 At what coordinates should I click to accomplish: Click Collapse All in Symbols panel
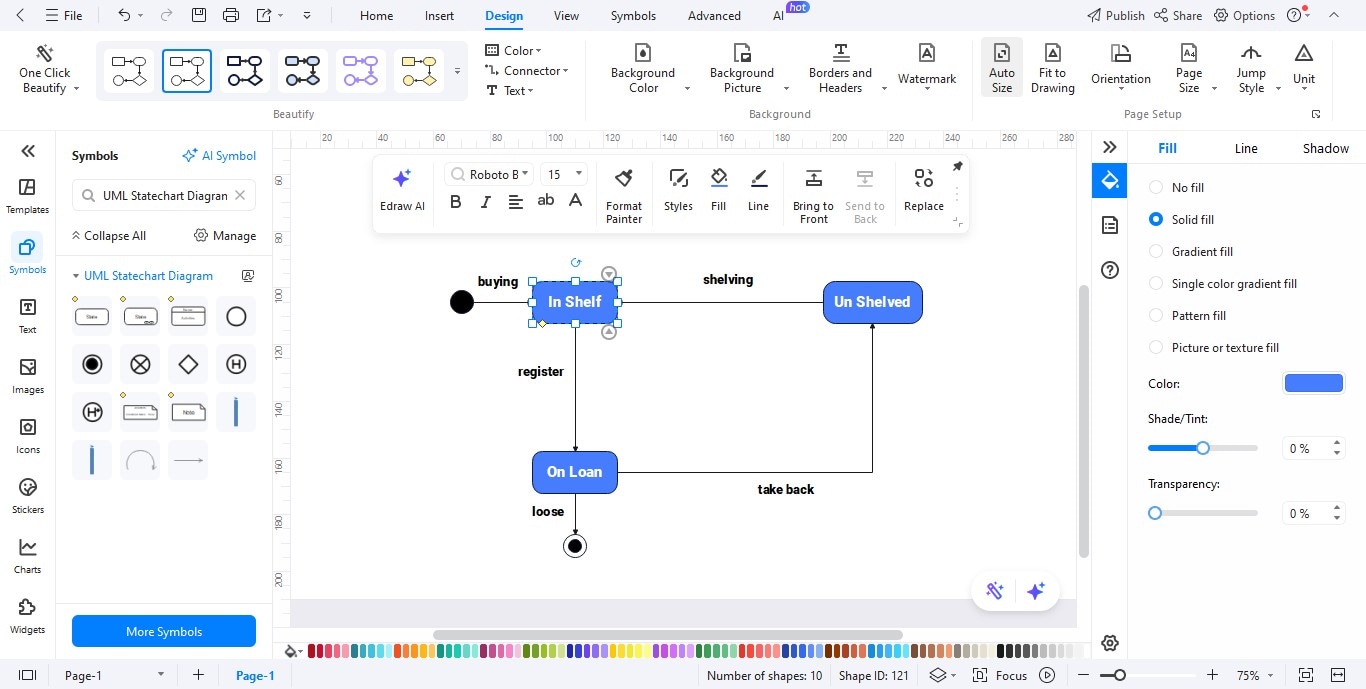[108, 236]
